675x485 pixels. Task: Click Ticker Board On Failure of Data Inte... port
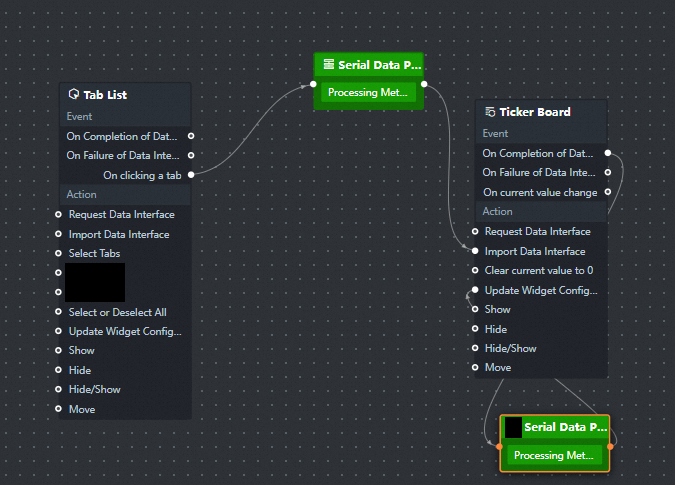tap(607, 172)
